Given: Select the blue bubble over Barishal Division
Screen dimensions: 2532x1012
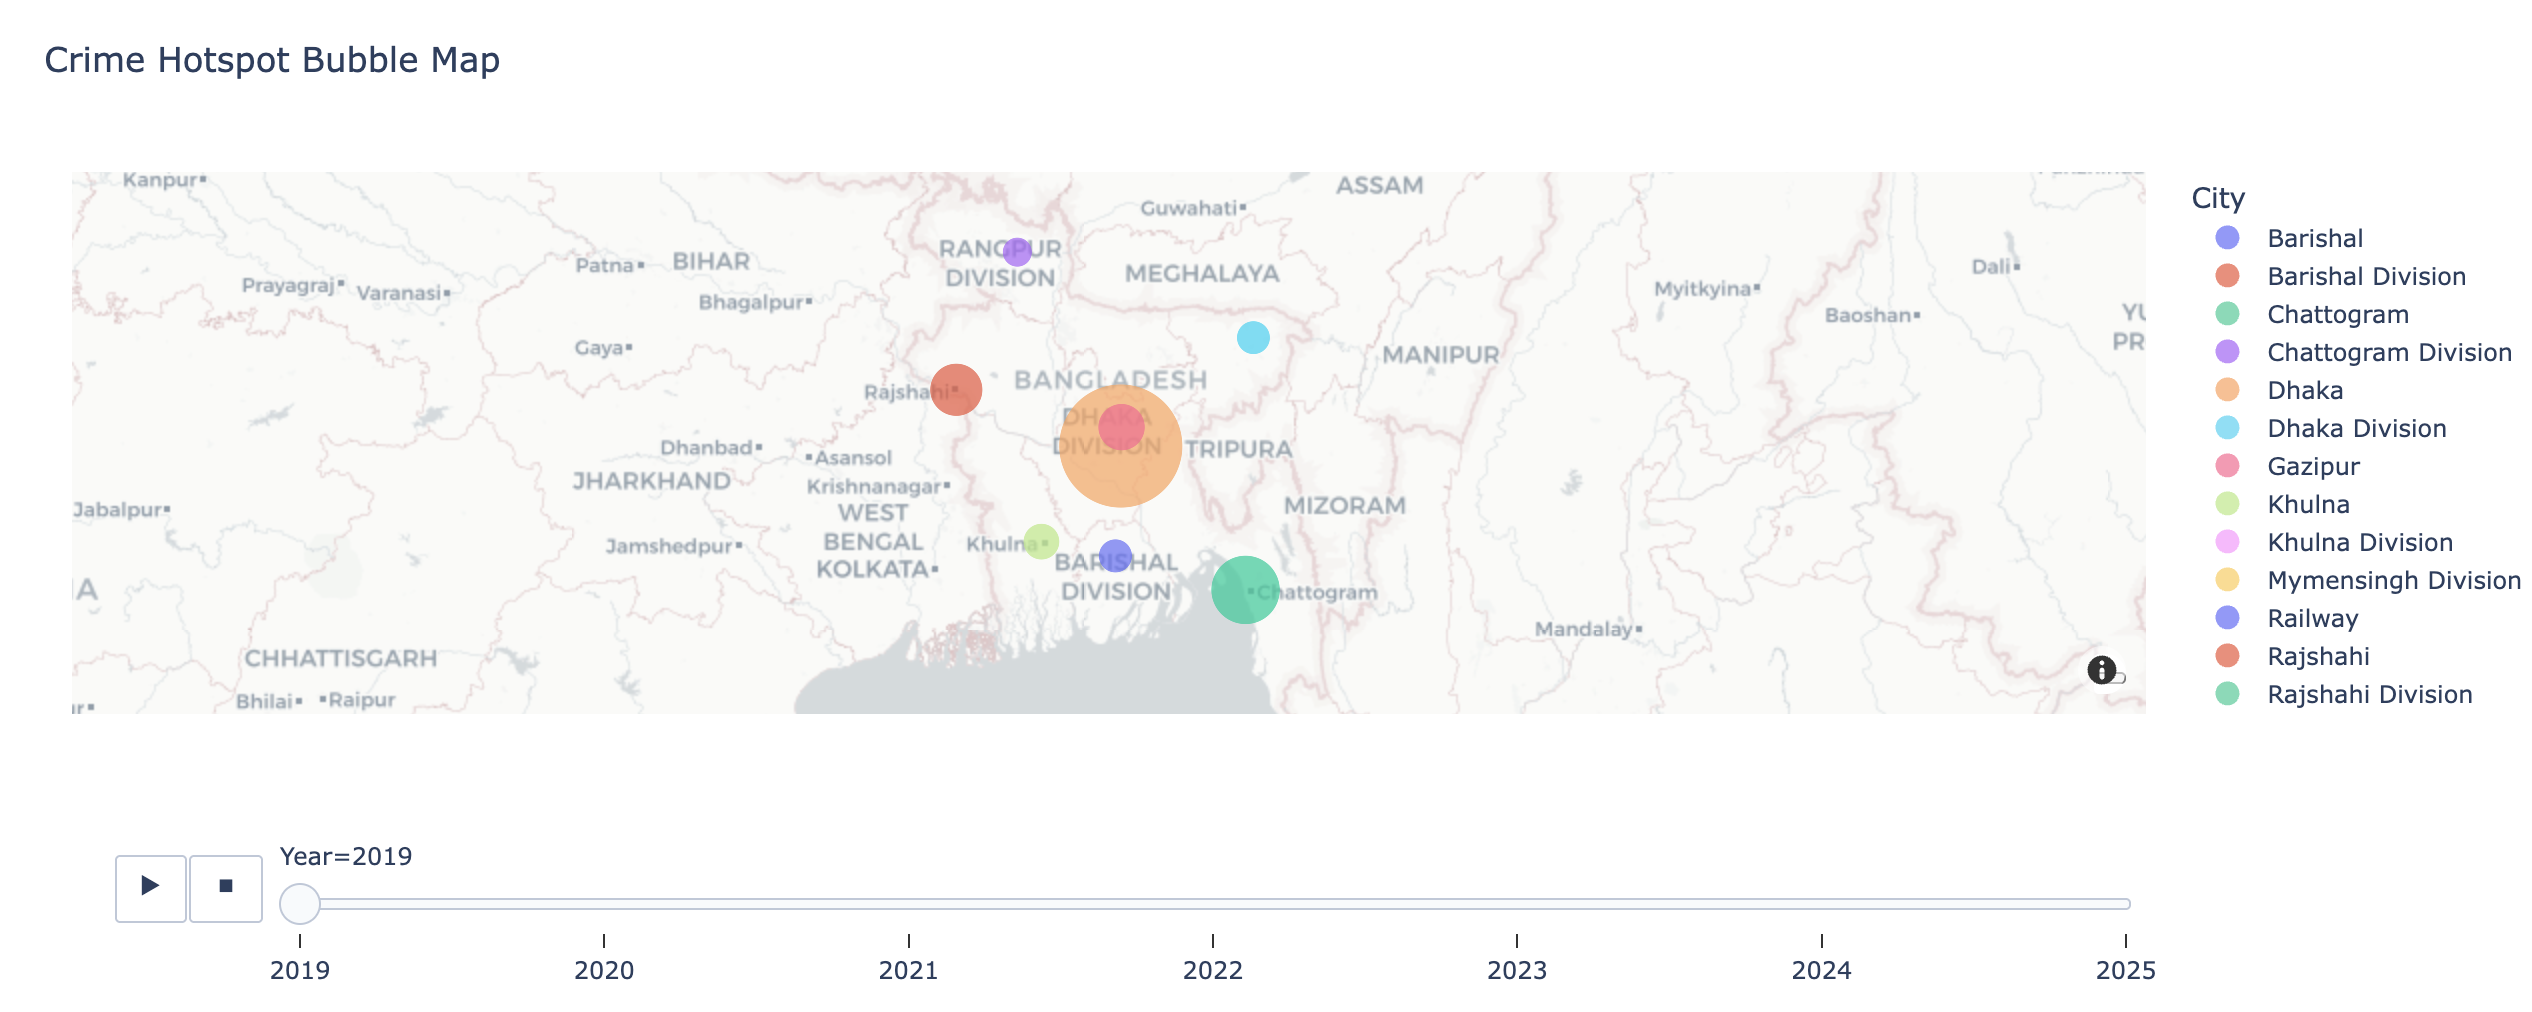Looking at the screenshot, I should click(1115, 556).
